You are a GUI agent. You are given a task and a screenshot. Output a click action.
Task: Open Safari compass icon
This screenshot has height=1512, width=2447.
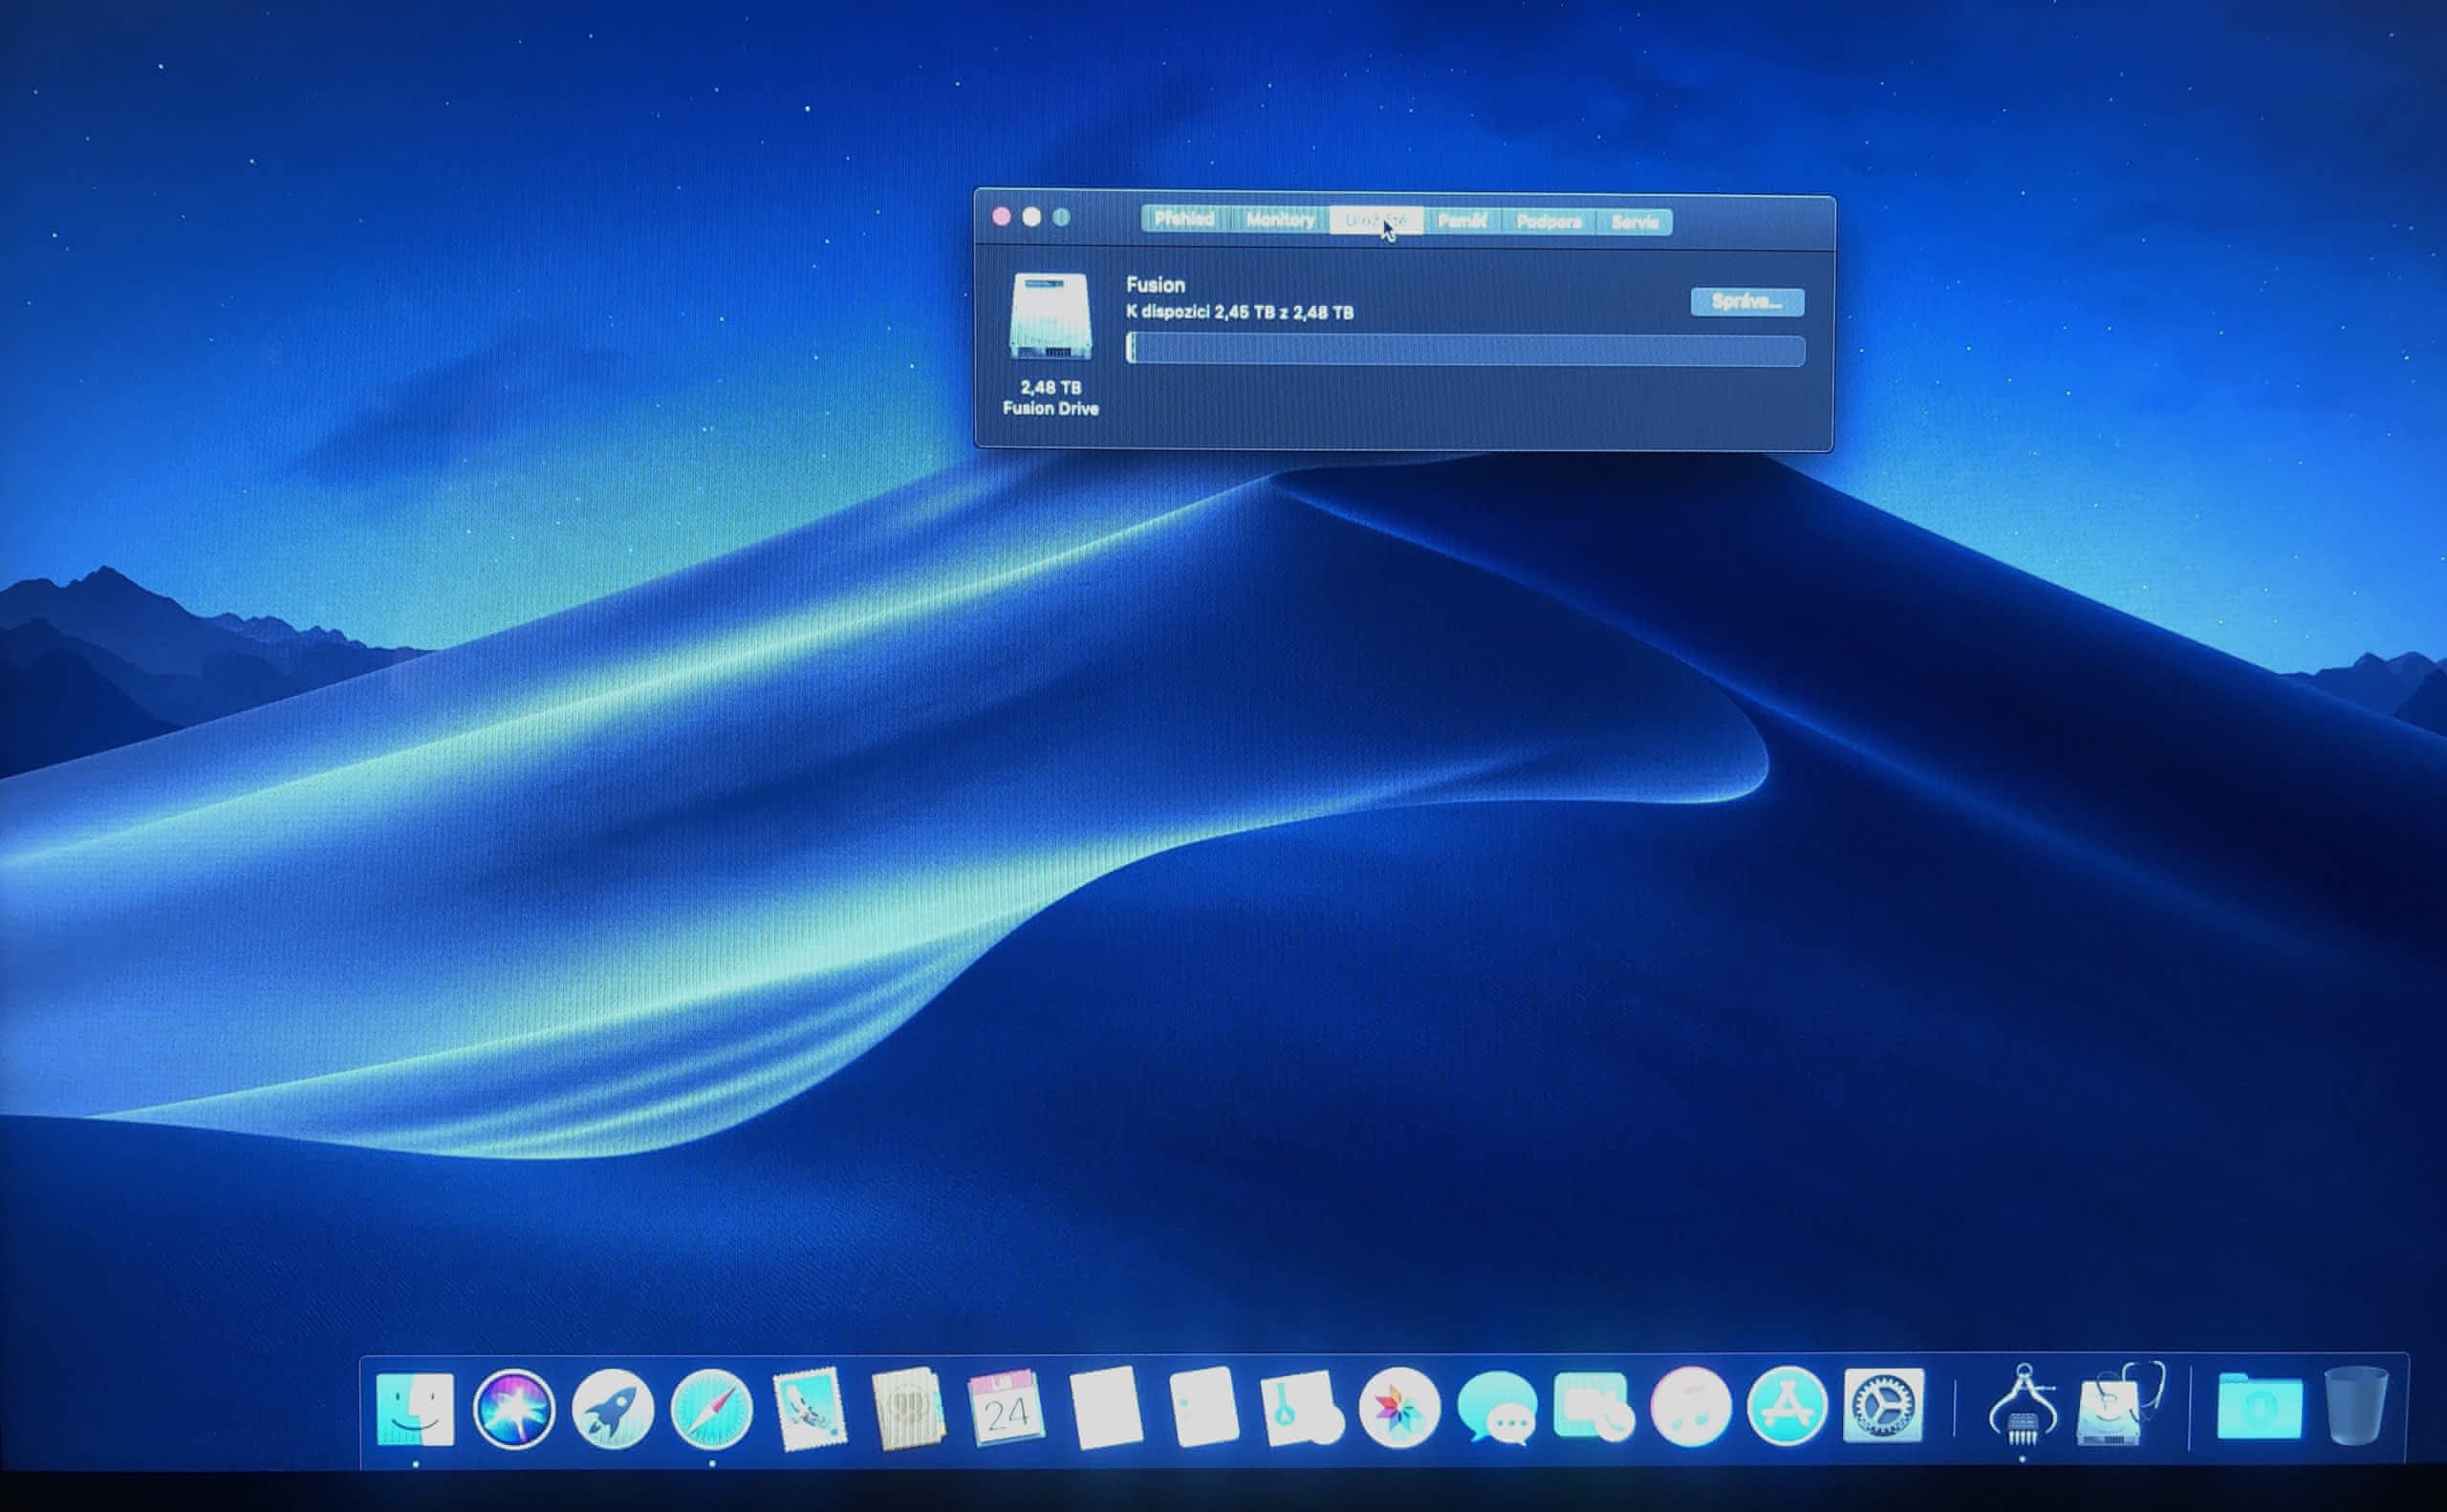(x=711, y=1409)
